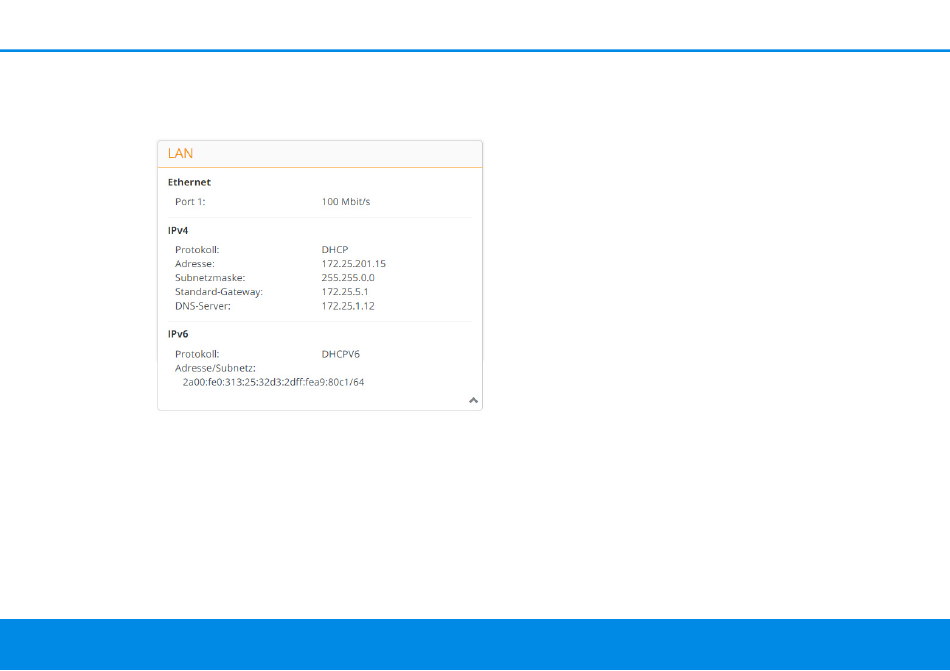
Task: Click the Adresse/Subnetz label
Action: point(215,368)
